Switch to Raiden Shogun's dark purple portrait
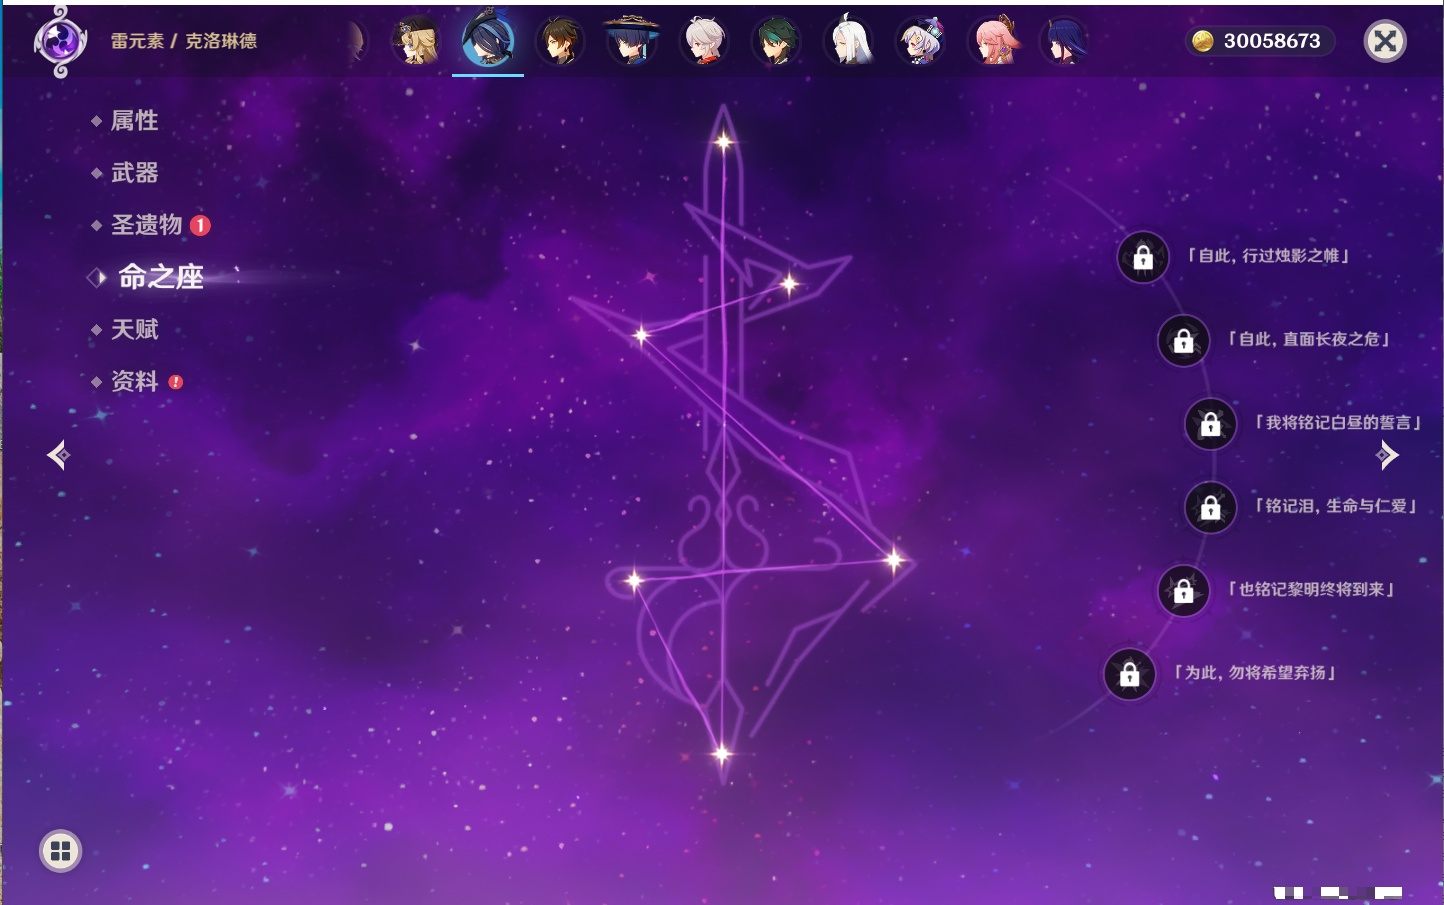Screen dimensions: 1444x905 point(1065,41)
